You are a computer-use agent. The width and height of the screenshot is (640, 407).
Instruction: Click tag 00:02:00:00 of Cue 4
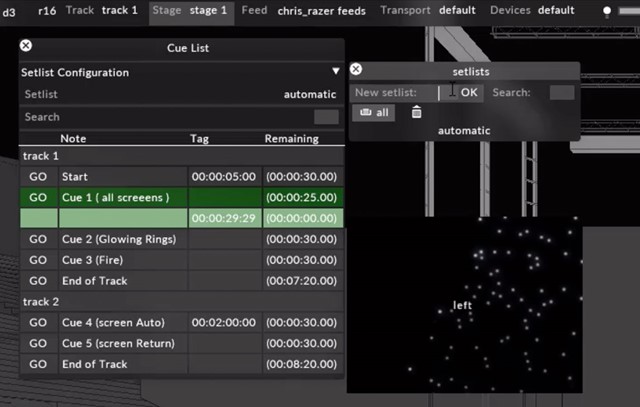224,322
